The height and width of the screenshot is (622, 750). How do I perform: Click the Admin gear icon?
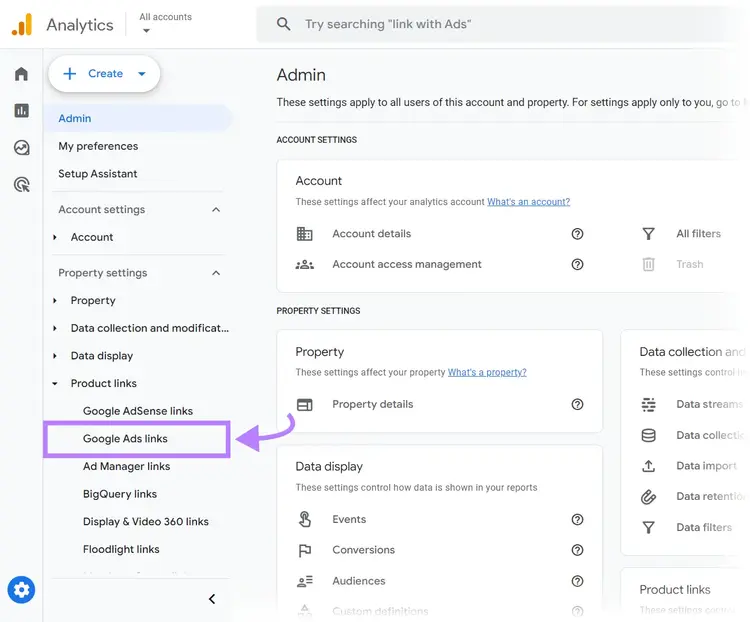tap(21, 590)
